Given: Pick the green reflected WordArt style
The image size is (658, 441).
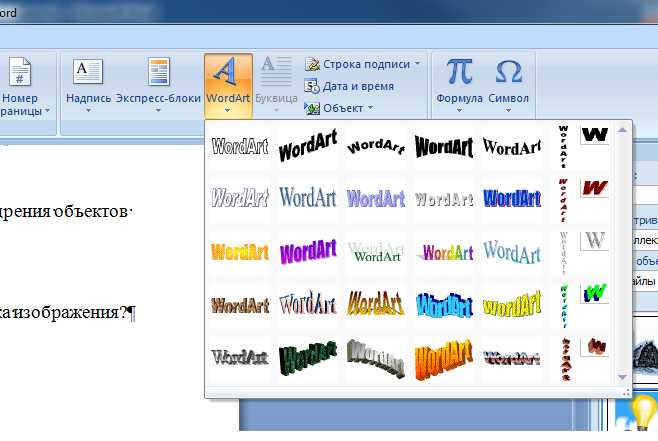Looking at the screenshot, I should point(376,253).
